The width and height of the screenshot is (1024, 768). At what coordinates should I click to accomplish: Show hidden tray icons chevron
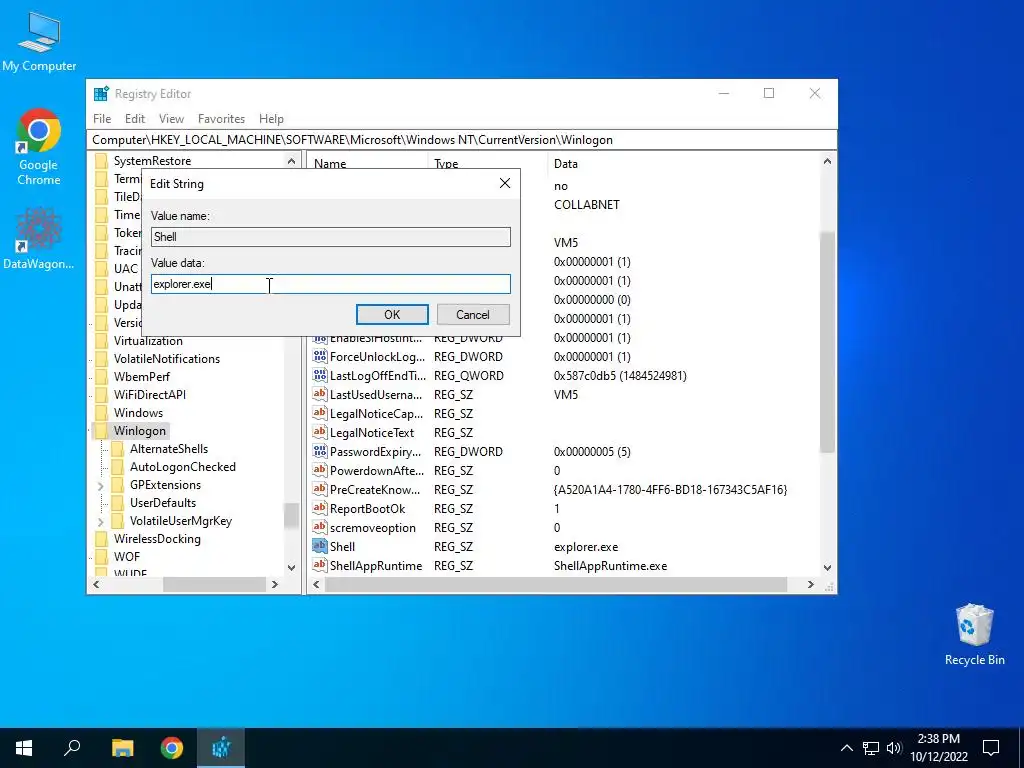click(846, 748)
